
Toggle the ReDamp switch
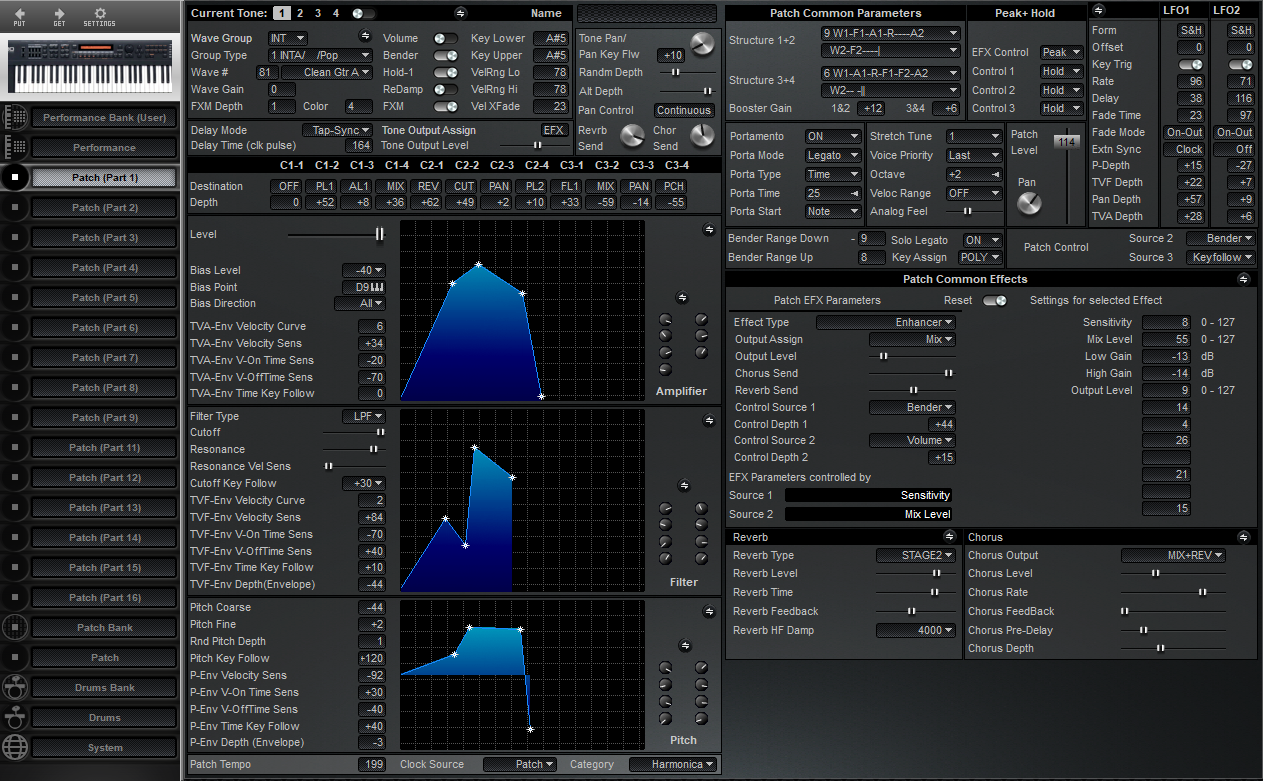[x=445, y=90]
